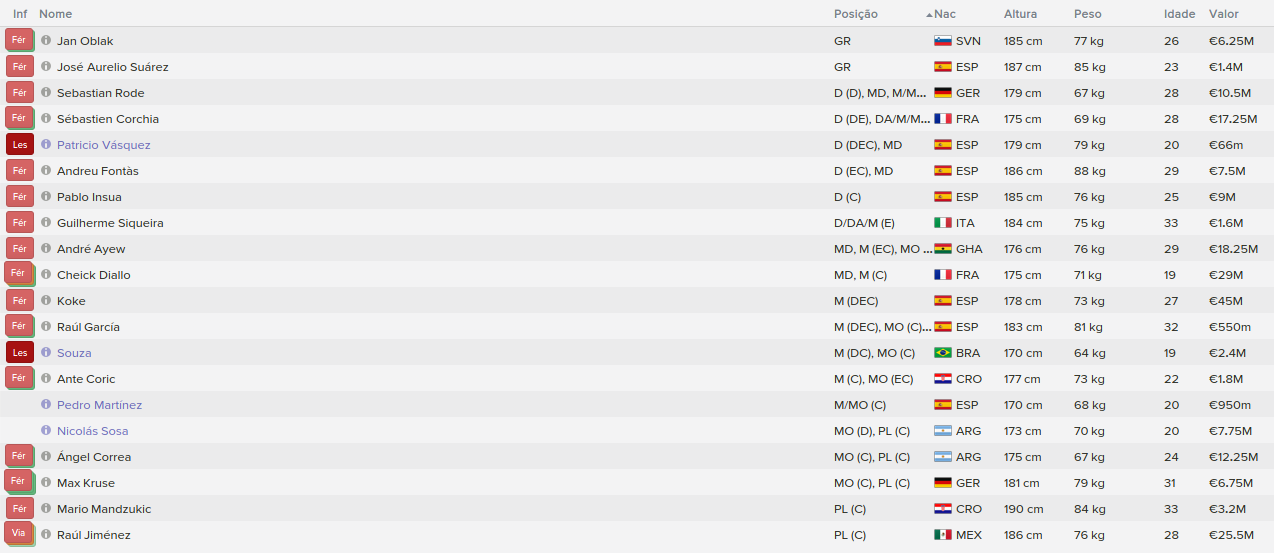
Task: Sort table by Nac column header
Action: pos(945,14)
